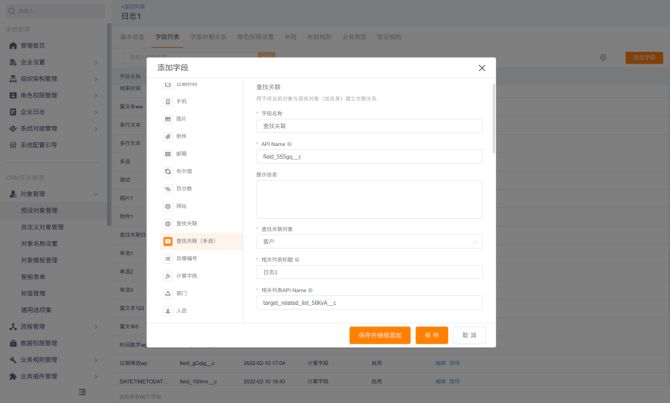
Task: Pick the 计算字段 formula field type
Action: [187, 275]
